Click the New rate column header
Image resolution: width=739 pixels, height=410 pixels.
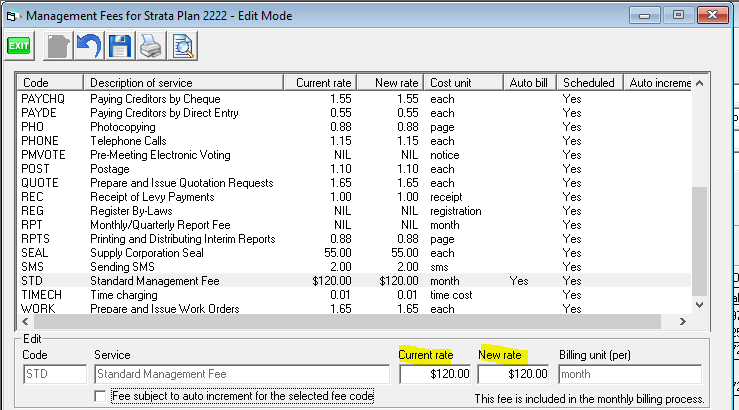[390, 82]
